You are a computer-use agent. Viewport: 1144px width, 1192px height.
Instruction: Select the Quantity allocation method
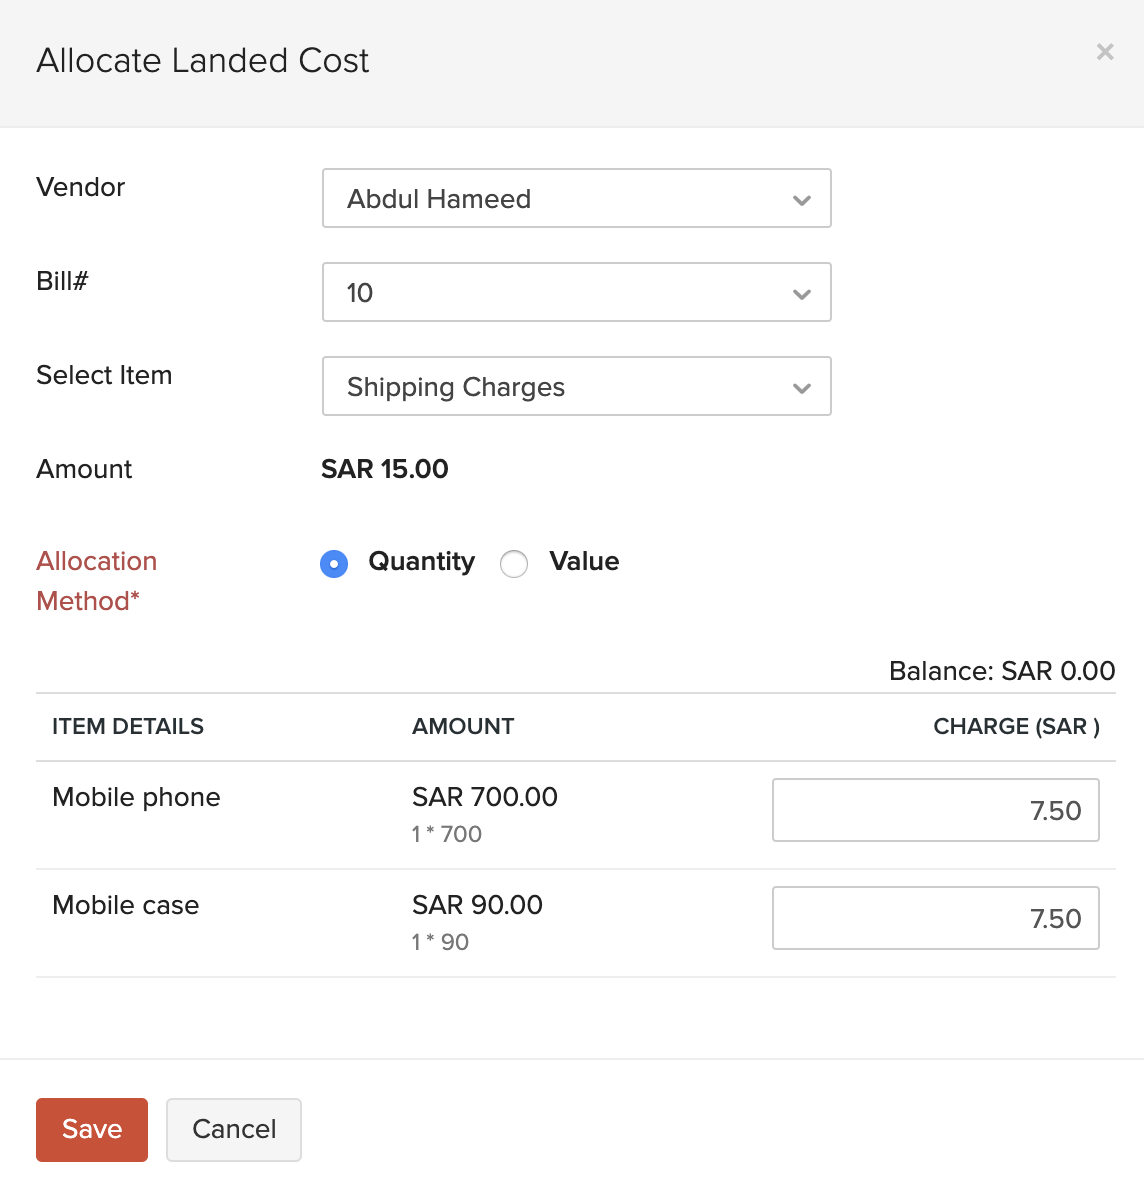[x=334, y=563]
